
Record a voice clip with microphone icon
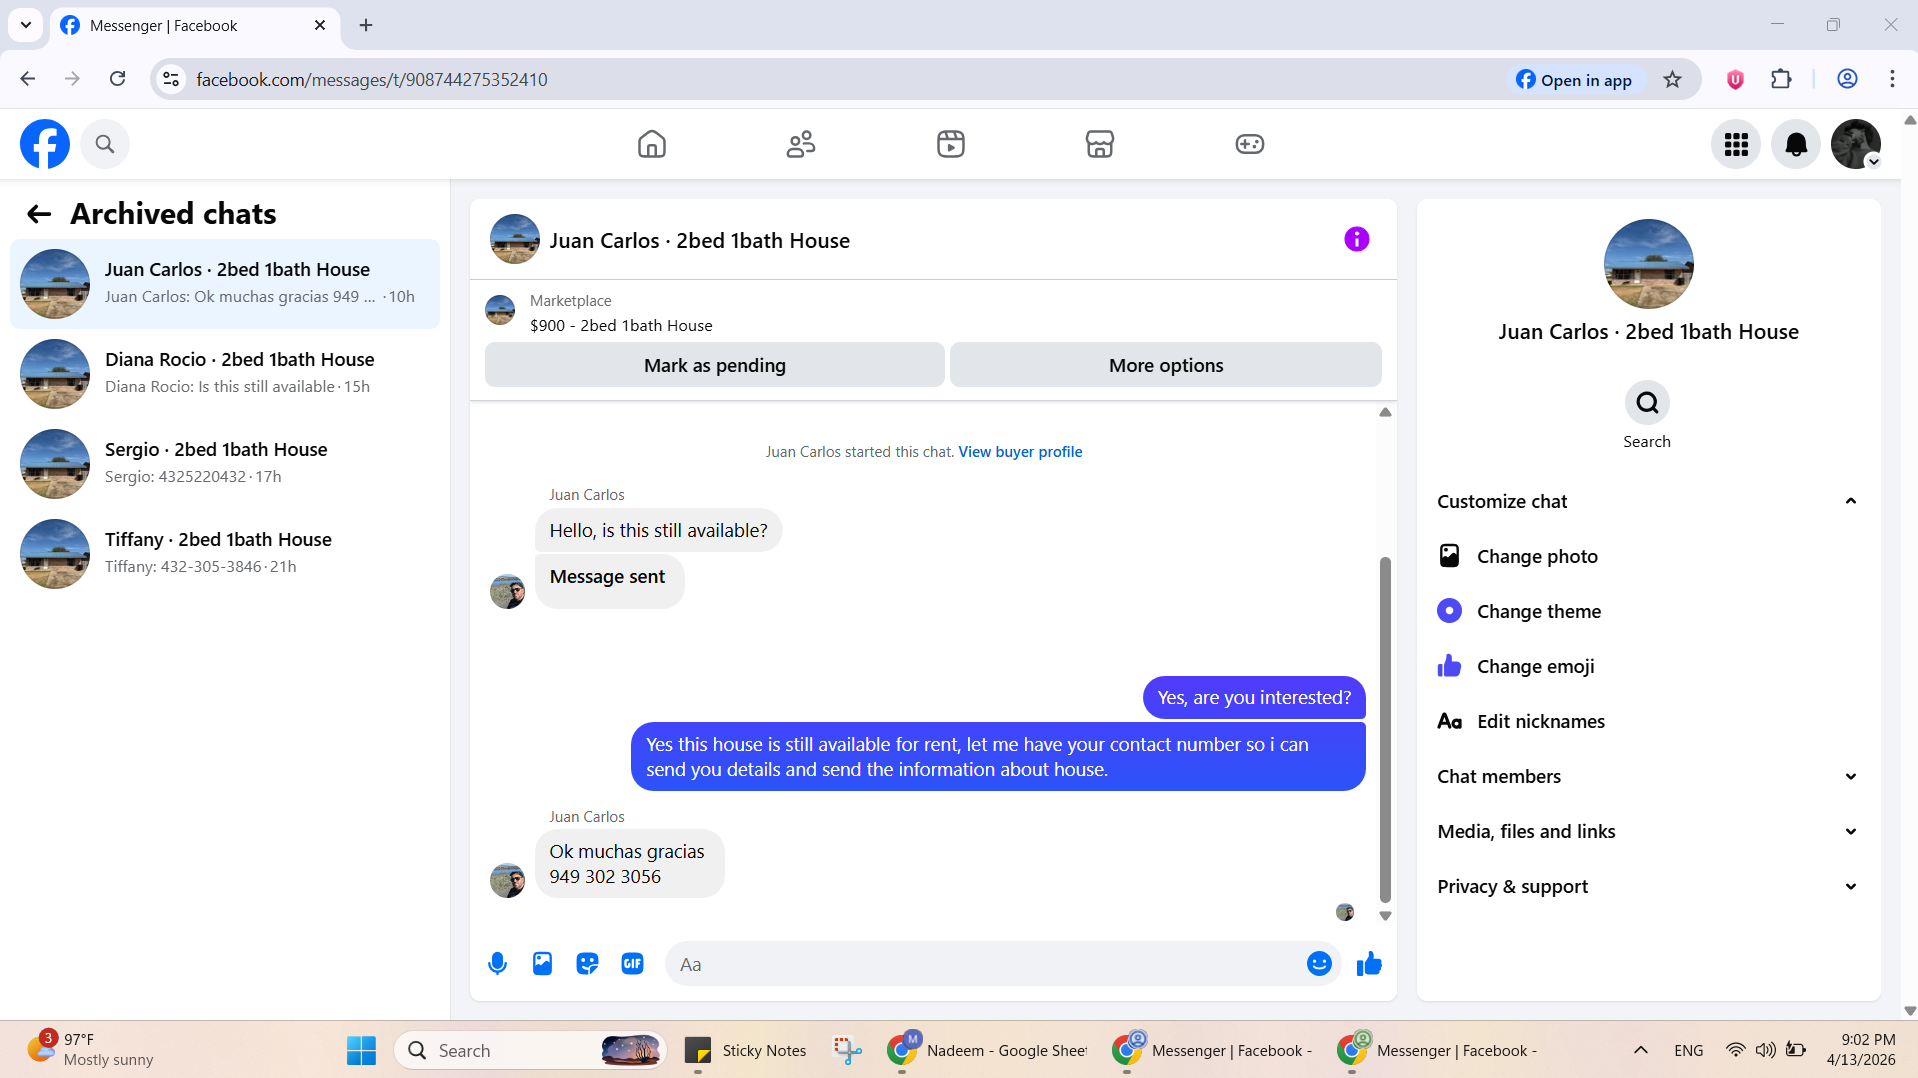pyautogui.click(x=497, y=963)
